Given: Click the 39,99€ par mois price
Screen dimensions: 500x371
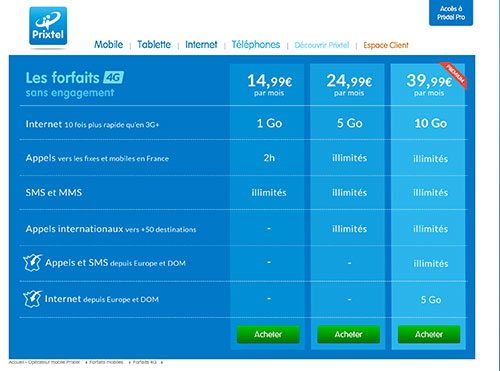Looking at the screenshot, I should tap(429, 85).
